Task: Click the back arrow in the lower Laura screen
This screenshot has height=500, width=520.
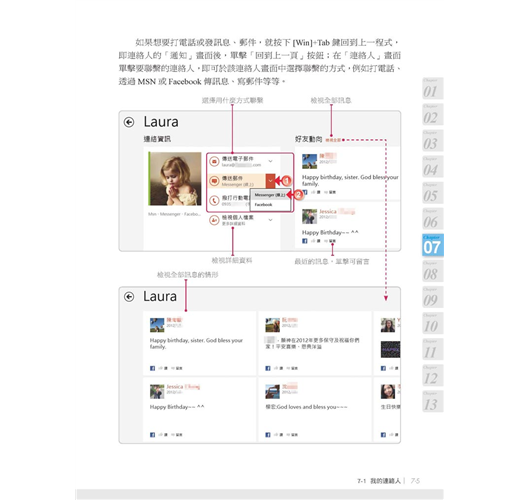Action: click(129, 297)
